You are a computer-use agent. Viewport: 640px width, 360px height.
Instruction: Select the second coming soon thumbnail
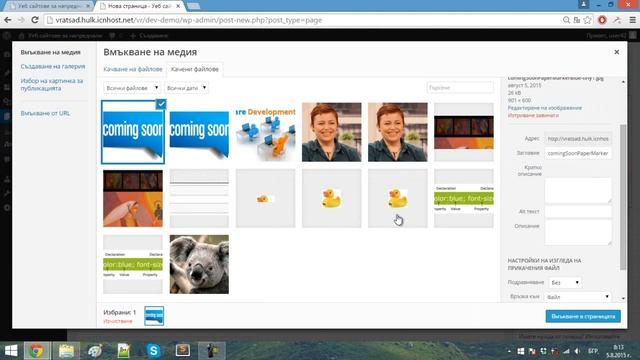click(199, 132)
